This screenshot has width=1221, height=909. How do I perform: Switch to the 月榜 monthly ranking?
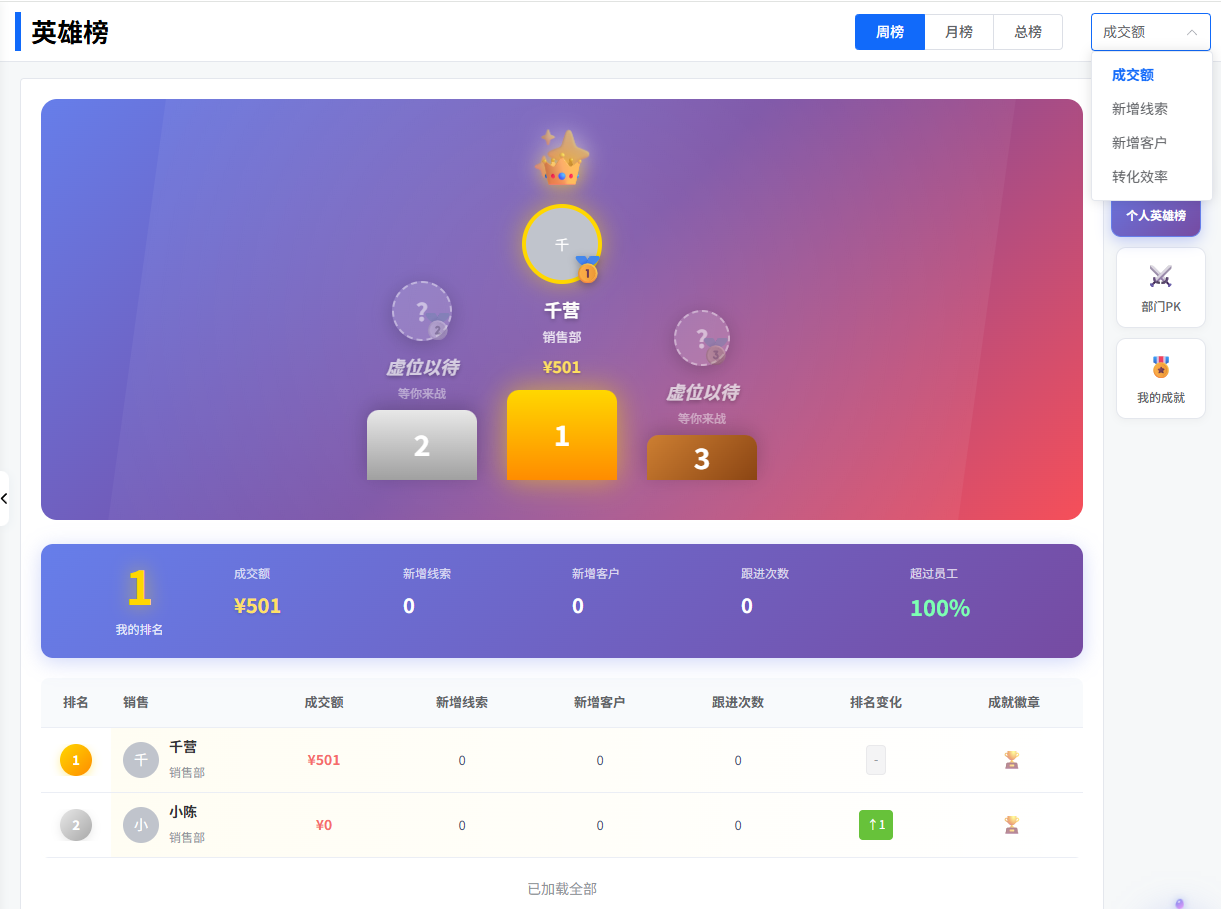959,32
